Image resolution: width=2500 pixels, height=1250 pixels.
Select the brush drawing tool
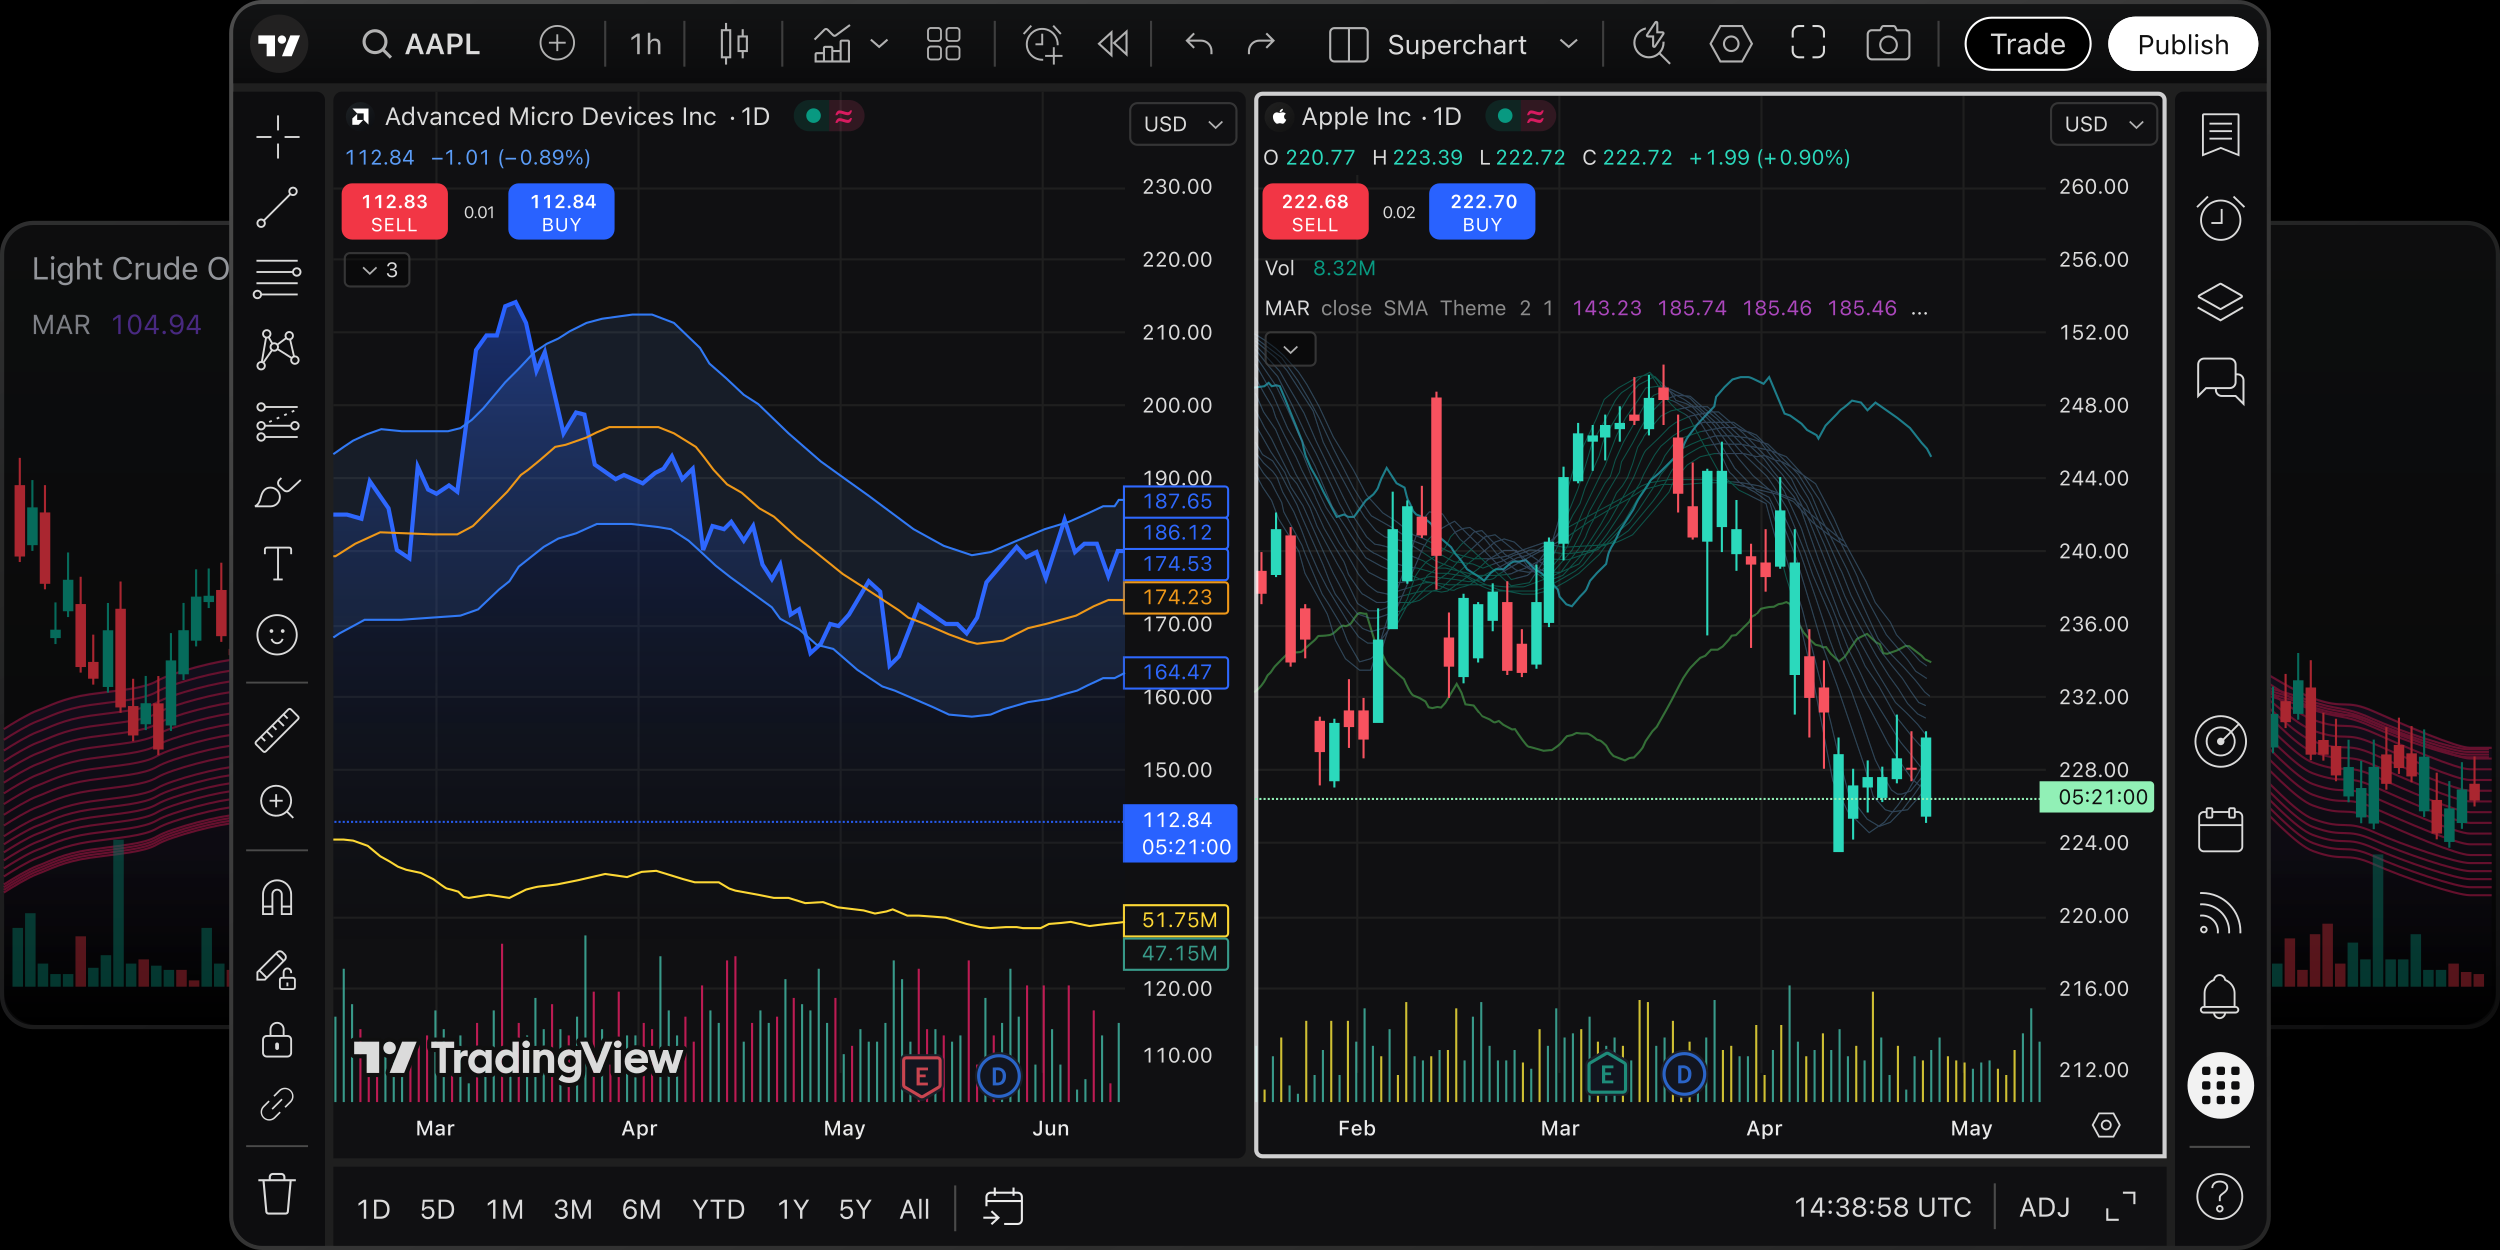pos(277,492)
